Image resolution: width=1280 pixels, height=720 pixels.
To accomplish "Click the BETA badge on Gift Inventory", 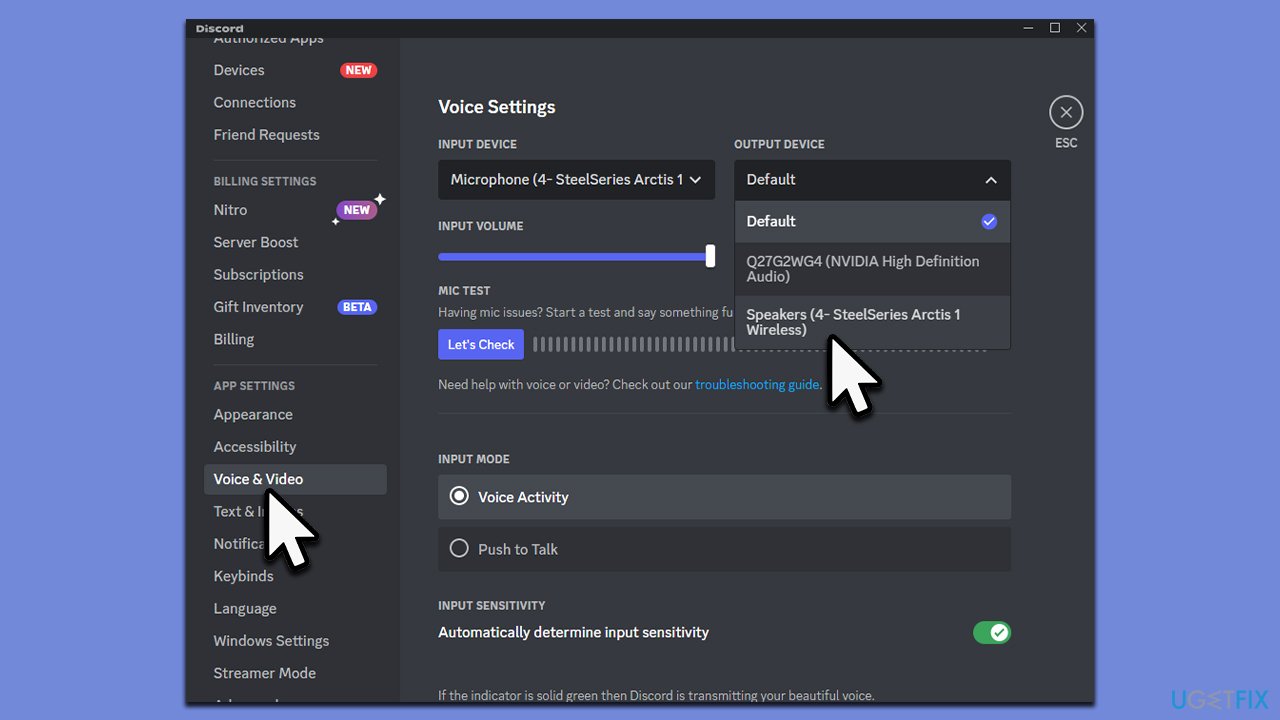I will (357, 307).
